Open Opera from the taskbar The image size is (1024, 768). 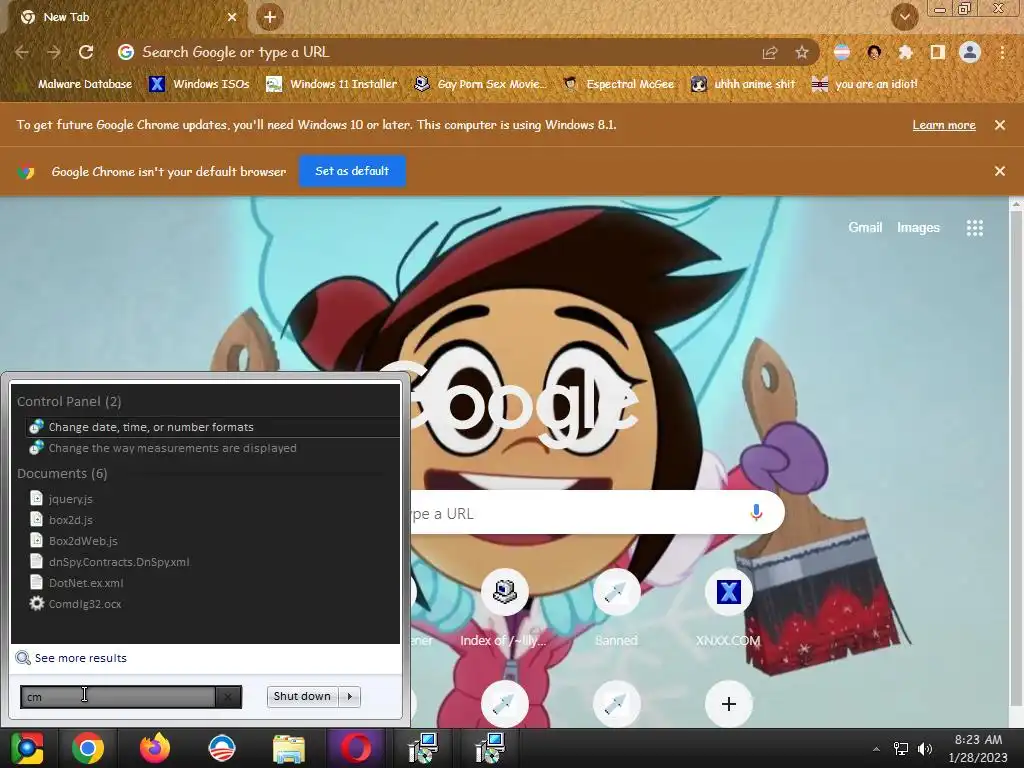356,748
